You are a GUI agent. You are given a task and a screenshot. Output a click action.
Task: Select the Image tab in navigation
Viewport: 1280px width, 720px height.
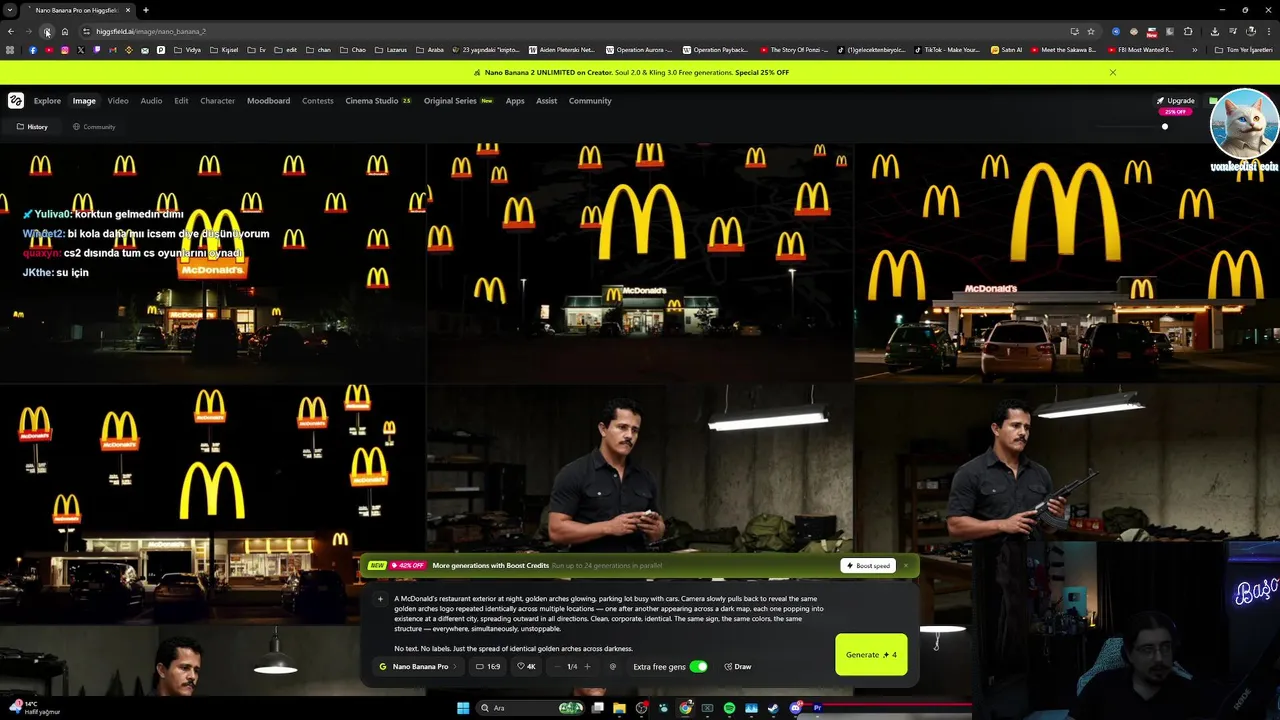click(x=84, y=101)
